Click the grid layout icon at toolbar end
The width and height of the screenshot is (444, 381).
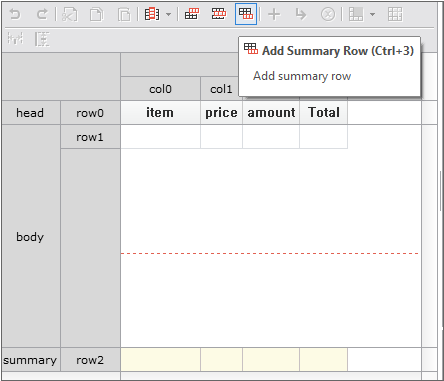[x=395, y=14]
